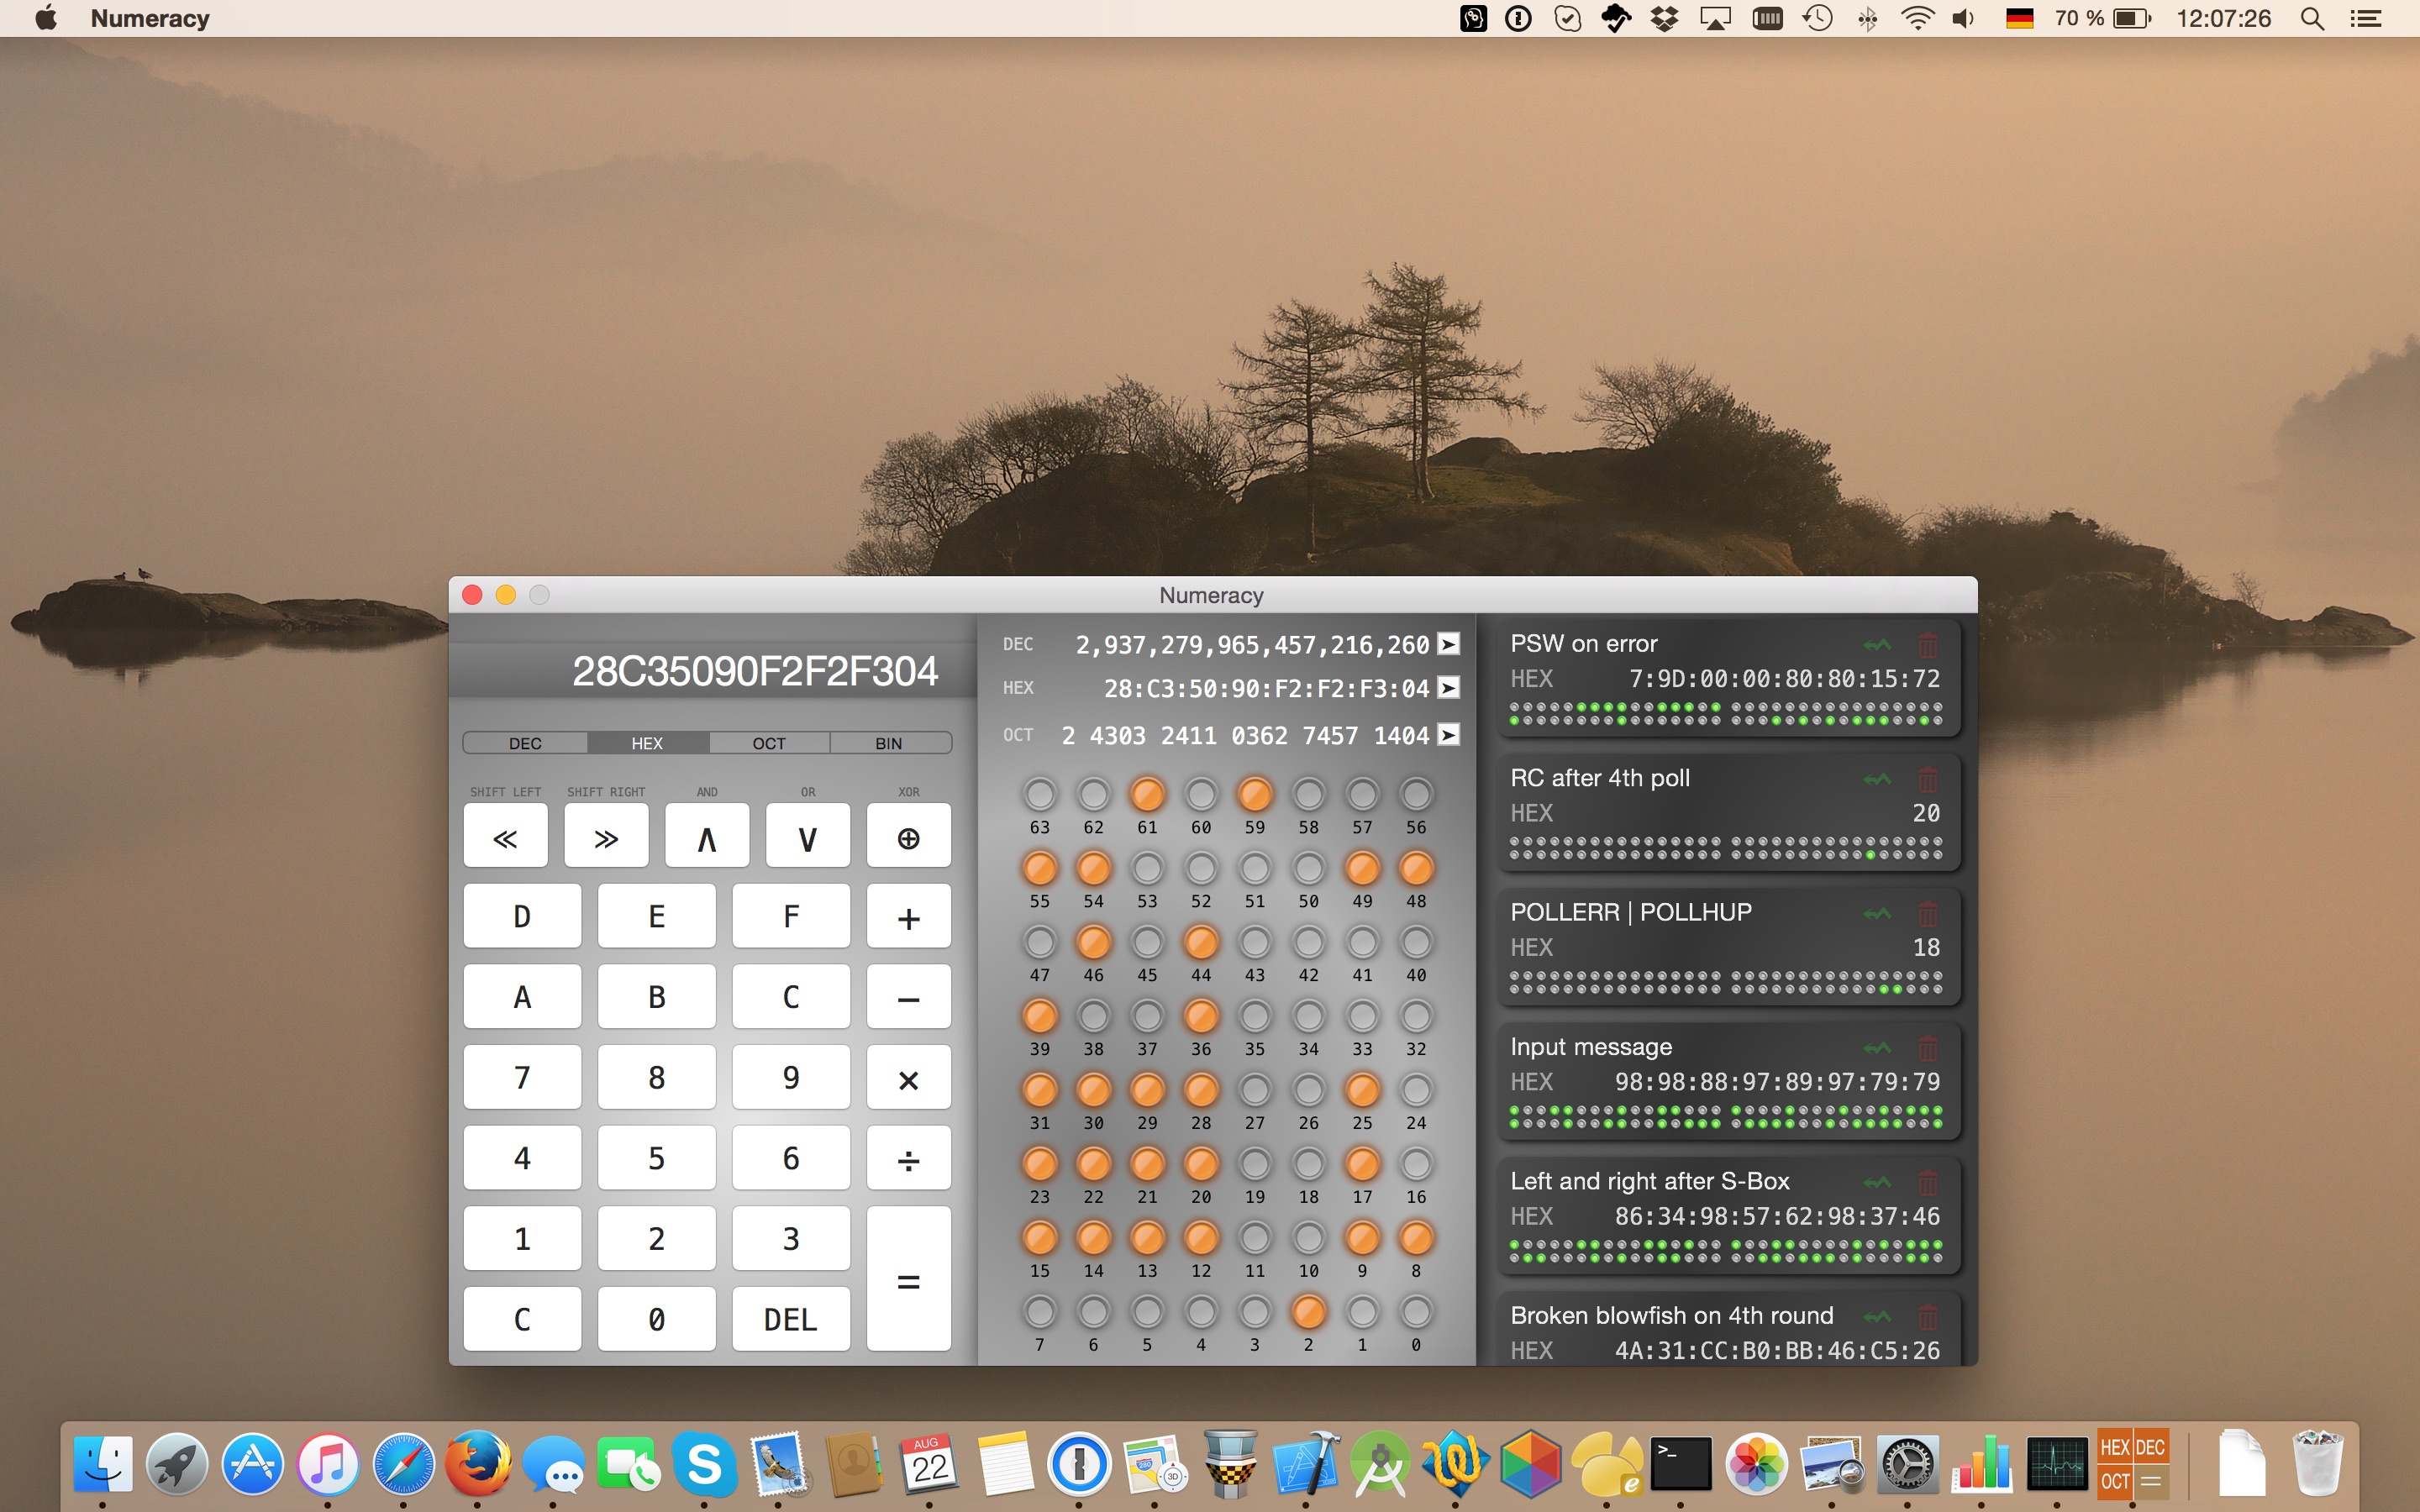
Task: Open Wi-Fi status in the menu bar
Action: point(1916,18)
